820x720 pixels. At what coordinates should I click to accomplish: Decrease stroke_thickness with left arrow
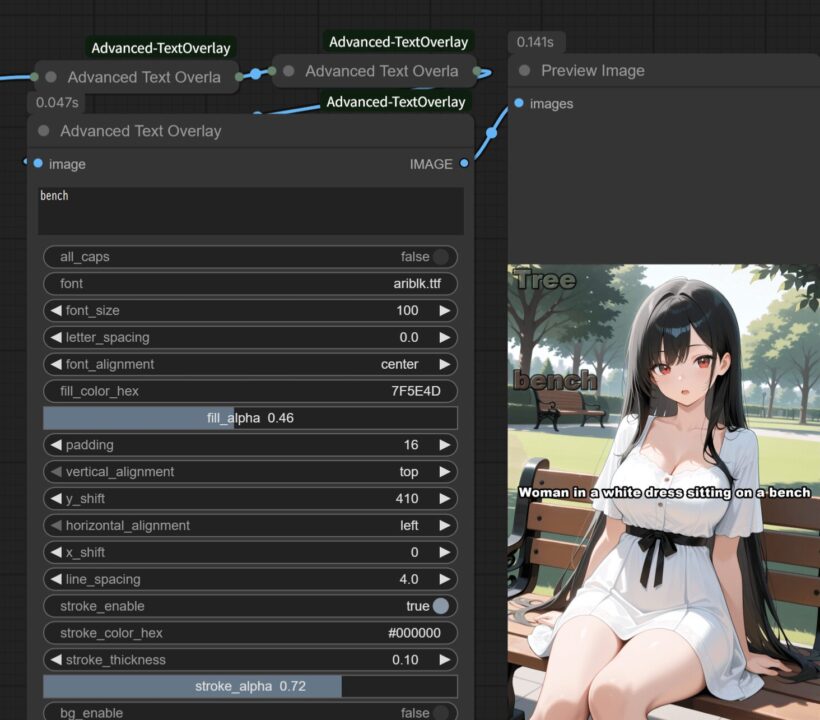tap(56, 660)
